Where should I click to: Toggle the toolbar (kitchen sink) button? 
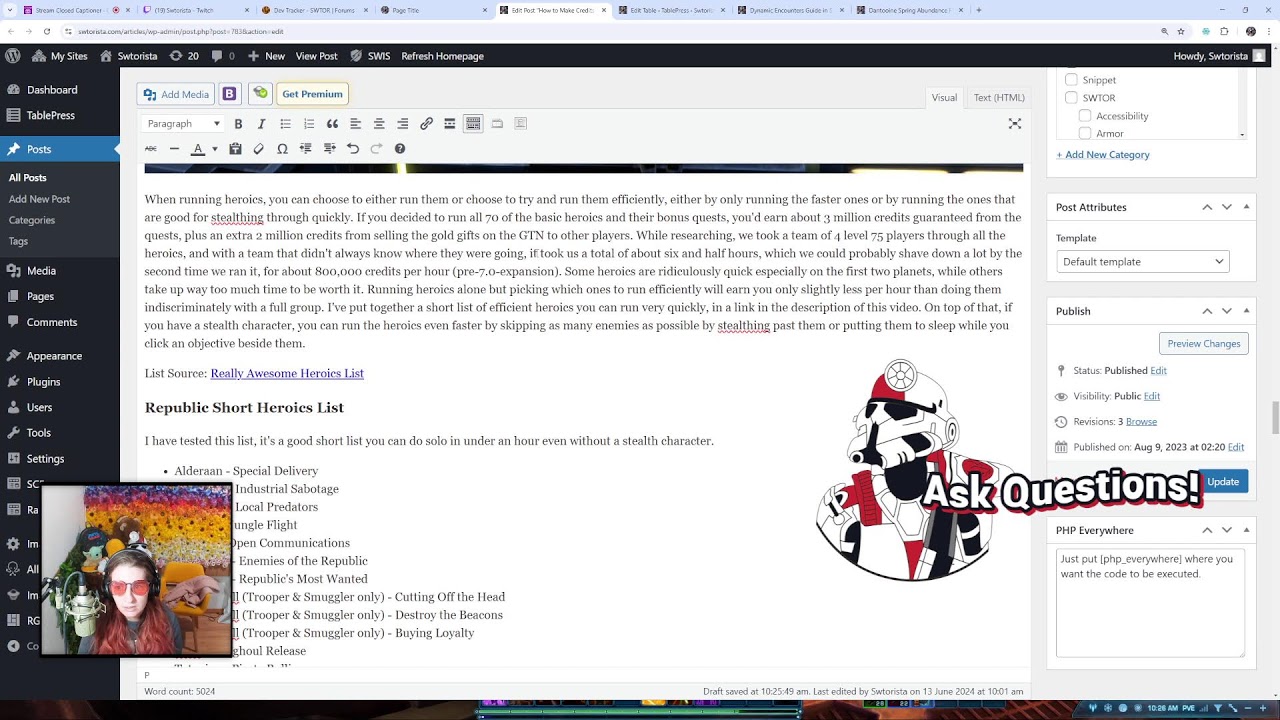tap(473, 124)
